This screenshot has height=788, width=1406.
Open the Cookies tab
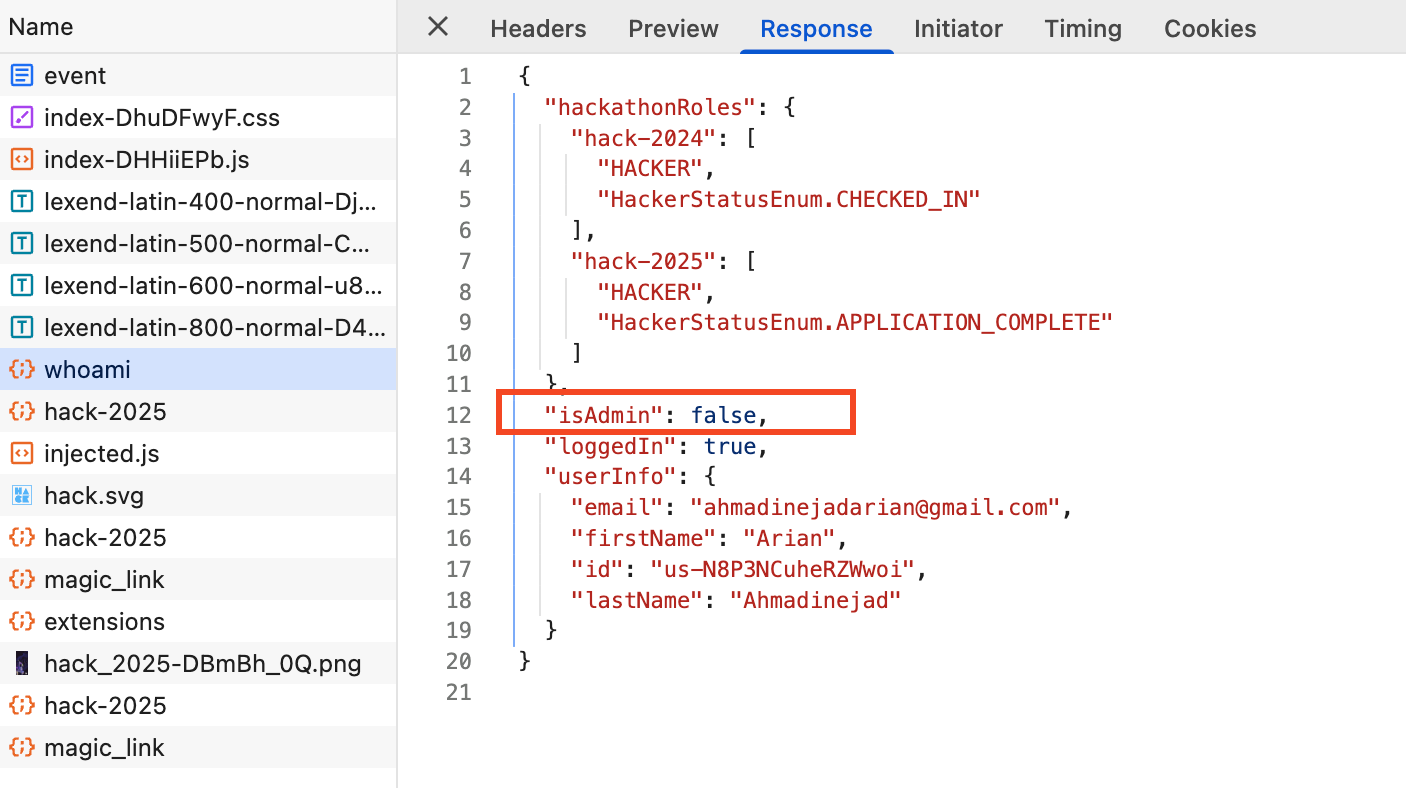tap(1209, 28)
